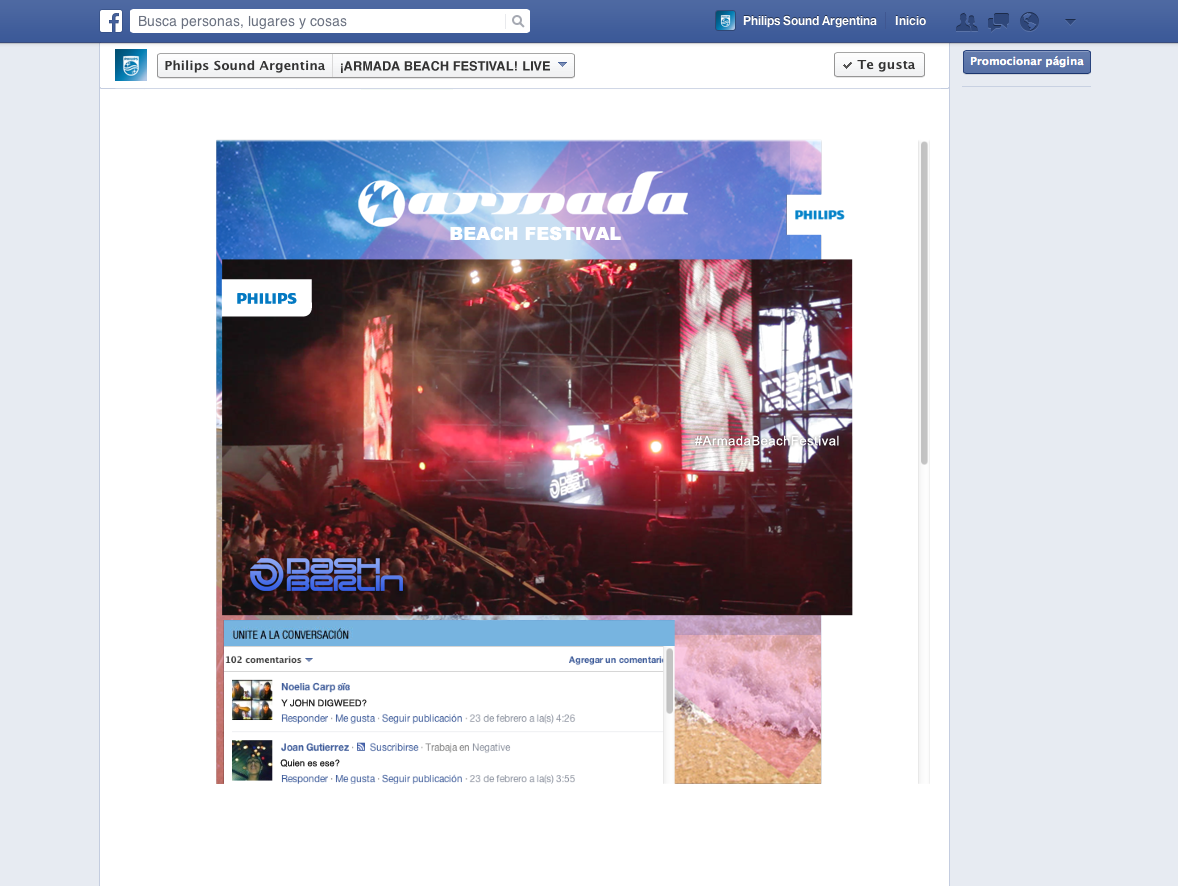Click the Facebook logo icon
This screenshot has width=1178, height=886.
[x=111, y=21]
